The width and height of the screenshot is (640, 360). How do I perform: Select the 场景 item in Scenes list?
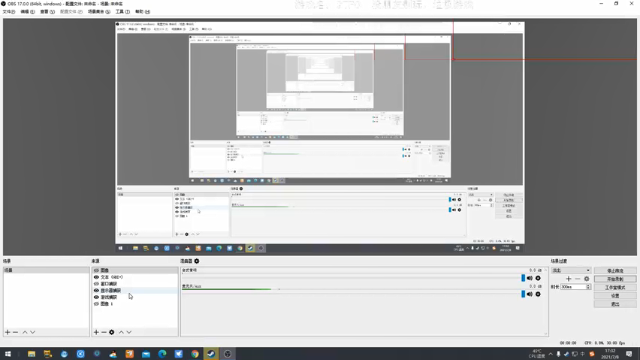pos(46,270)
